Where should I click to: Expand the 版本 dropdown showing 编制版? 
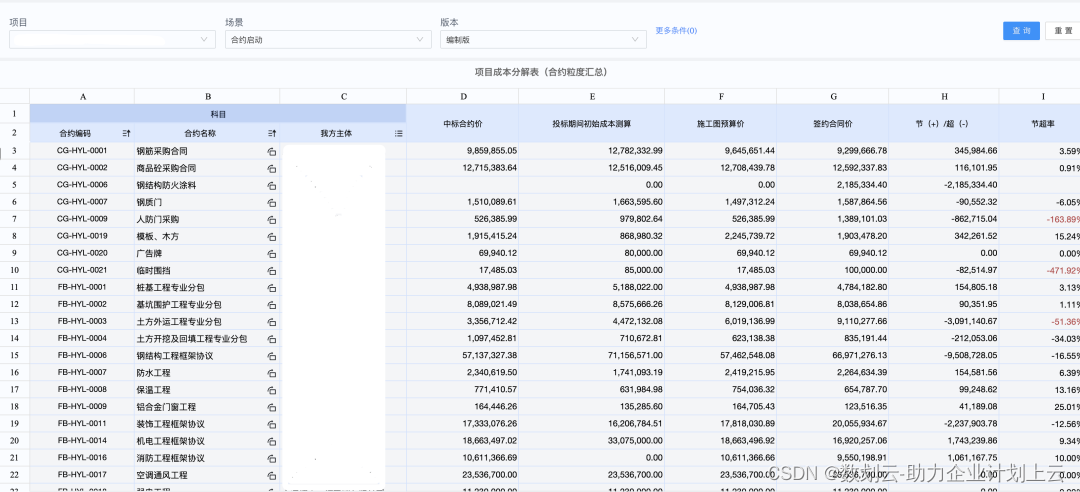click(543, 40)
